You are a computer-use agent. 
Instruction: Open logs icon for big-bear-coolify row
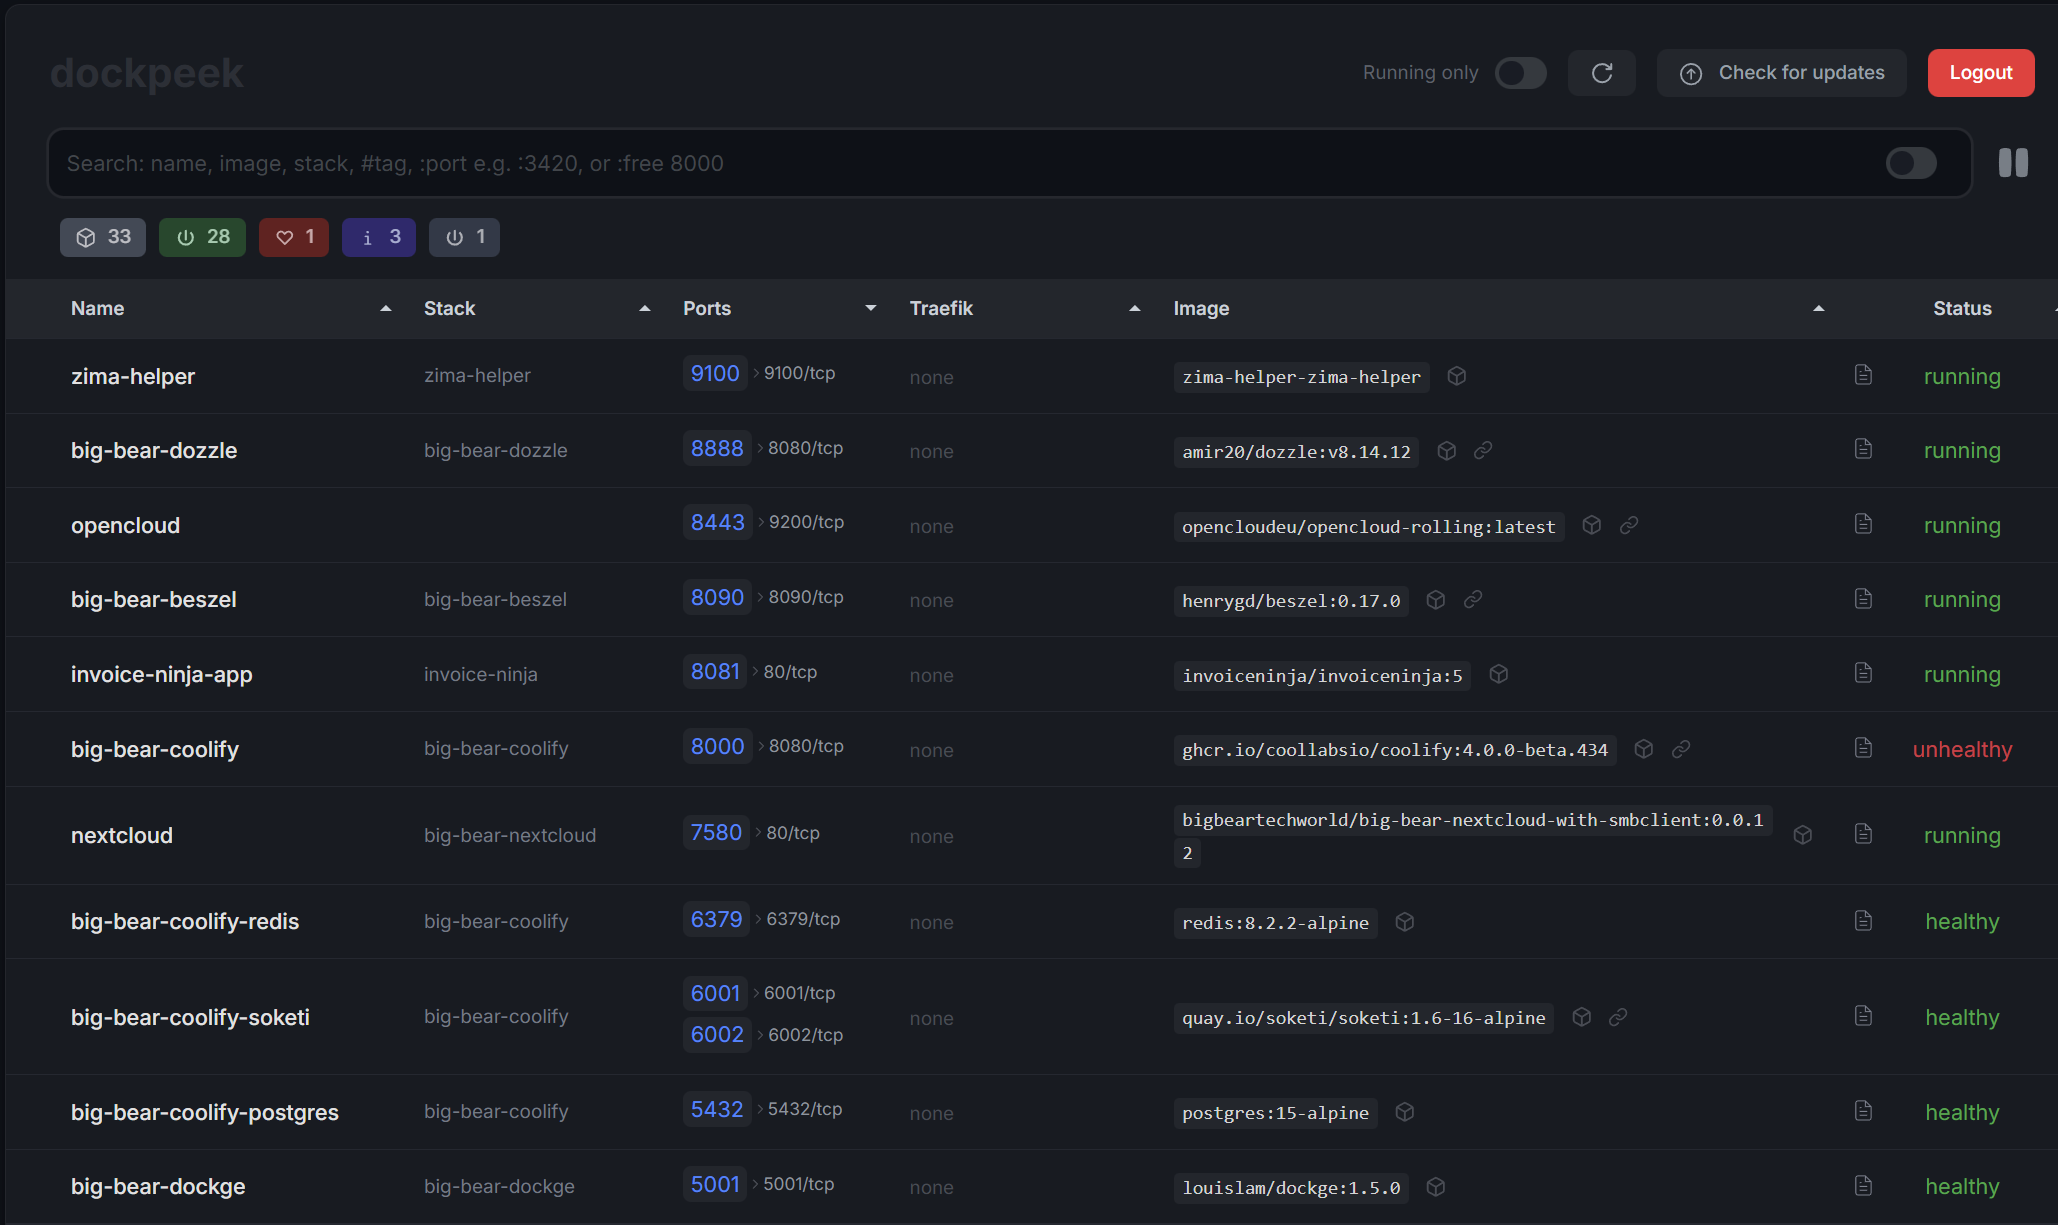coord(1863,748)
